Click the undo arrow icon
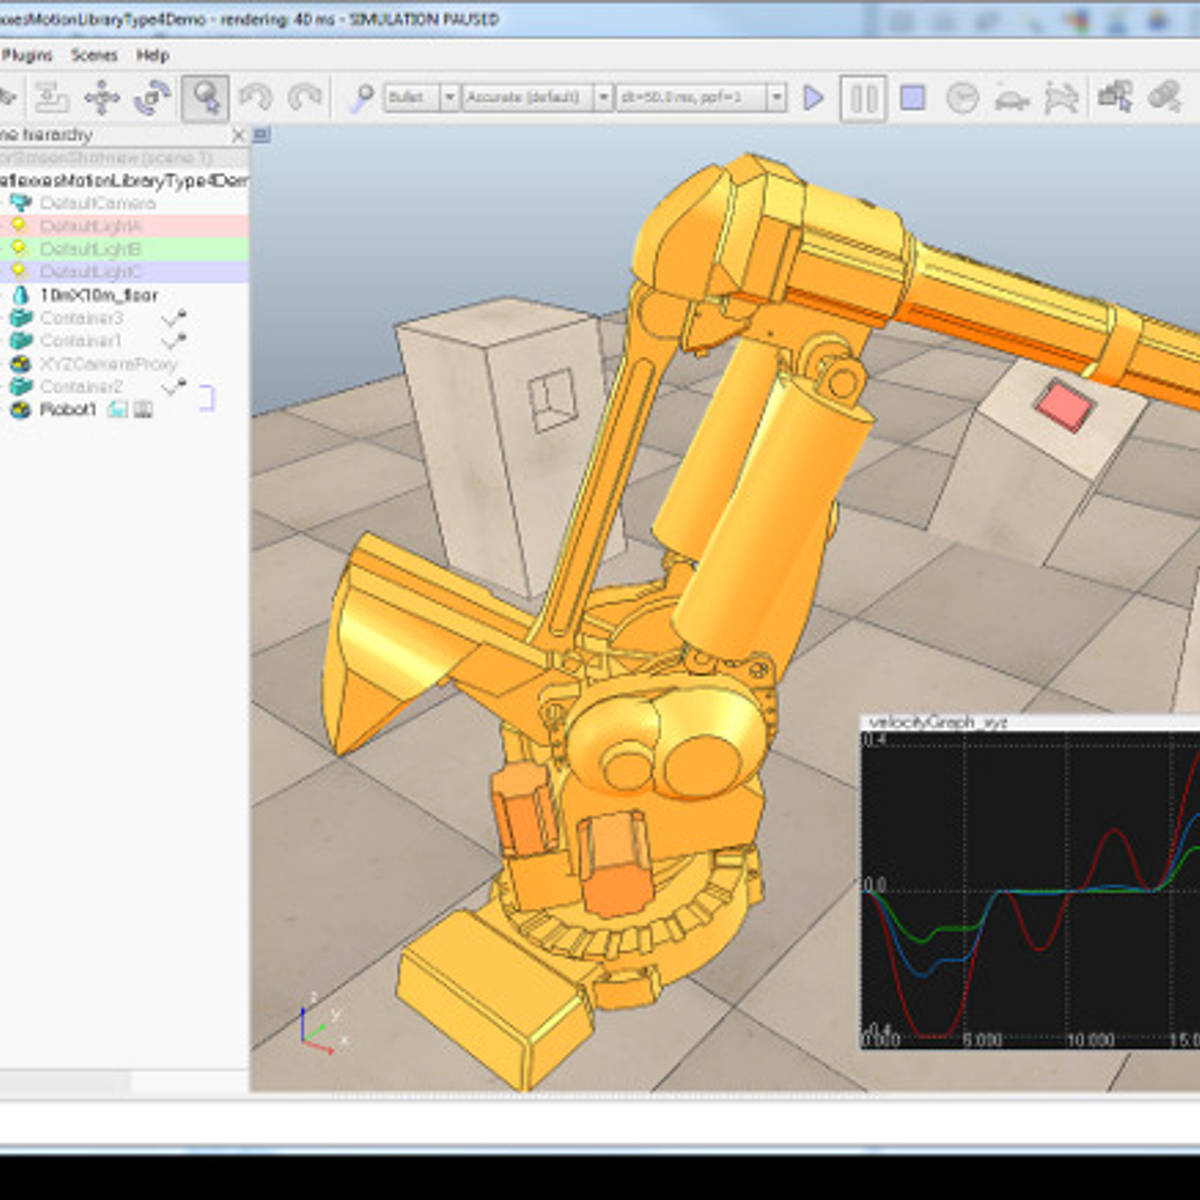This screenshot has height=1200, width=1200. coord(256,98)
